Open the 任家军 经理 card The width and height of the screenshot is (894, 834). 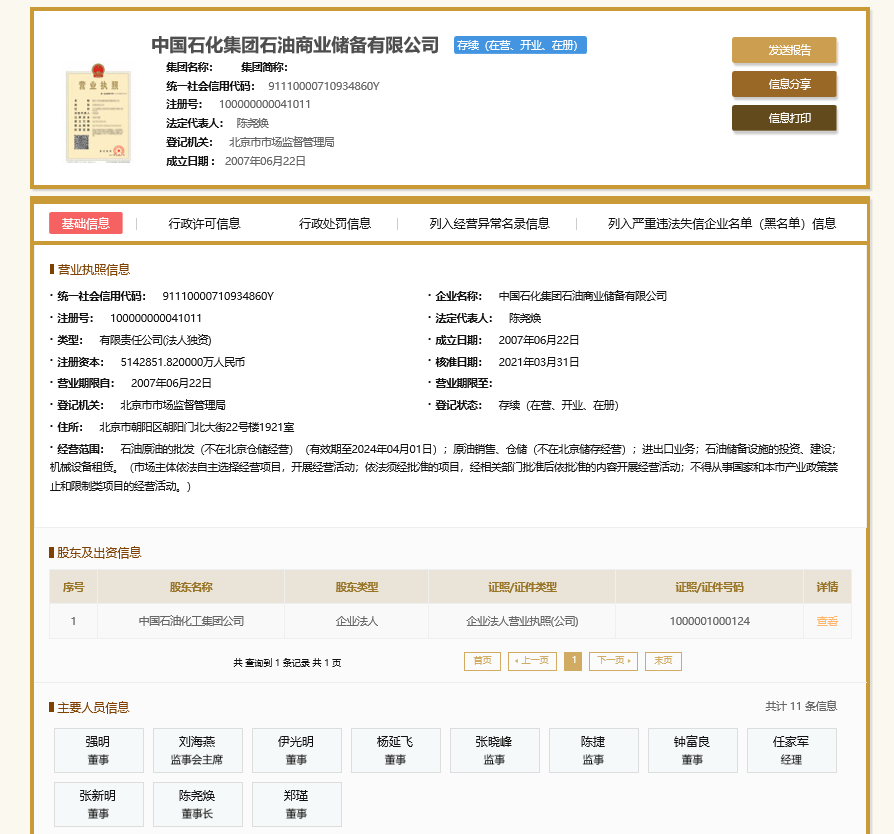pos(792,750)
